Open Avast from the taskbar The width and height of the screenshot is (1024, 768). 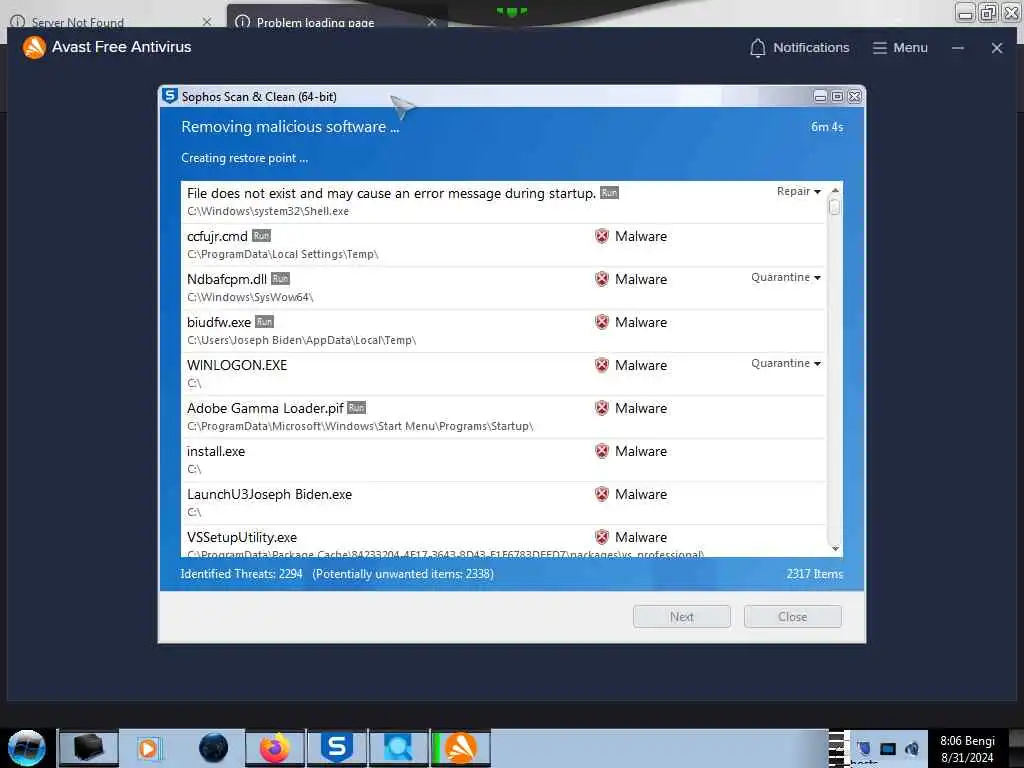pyautogui.click(x=461, y=748)
